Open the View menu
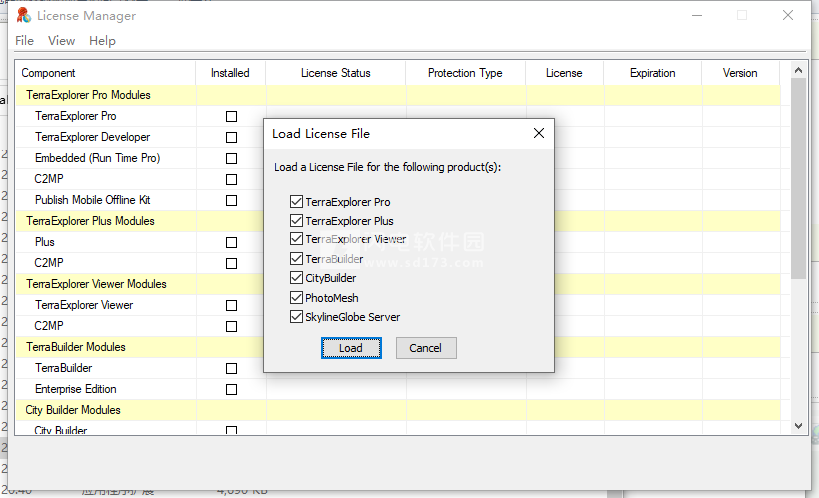This screenshot has width=819, height=498. point(62,41)
